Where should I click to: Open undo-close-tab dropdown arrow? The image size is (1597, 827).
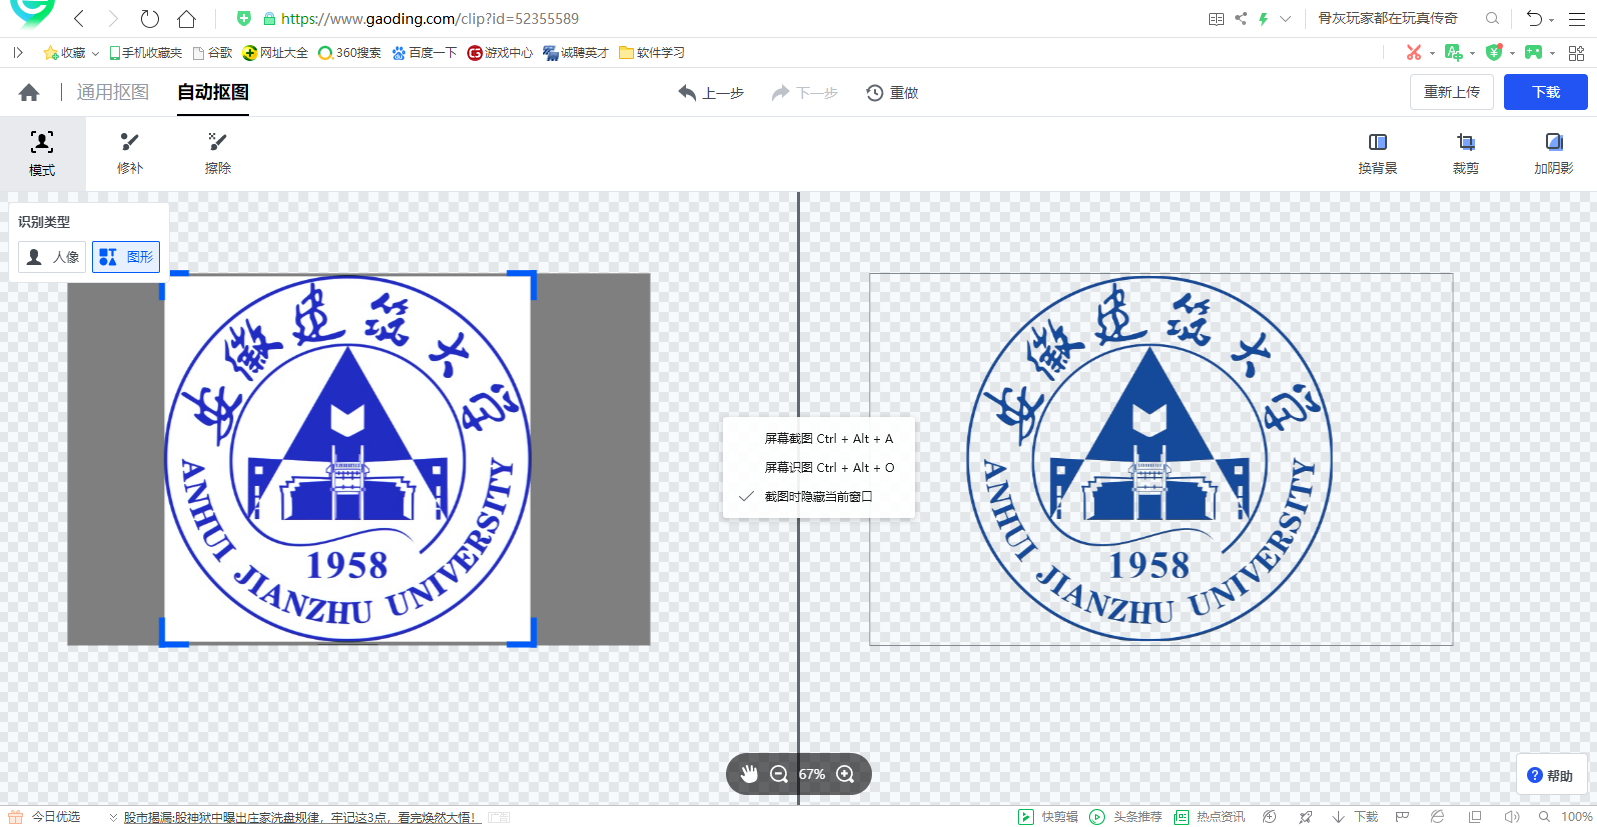tap(1551, 20)
